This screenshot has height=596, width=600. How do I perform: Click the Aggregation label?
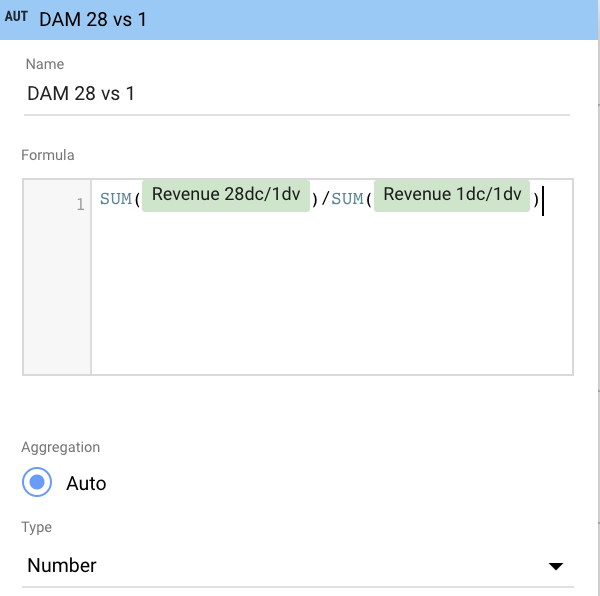click(60, 447)
